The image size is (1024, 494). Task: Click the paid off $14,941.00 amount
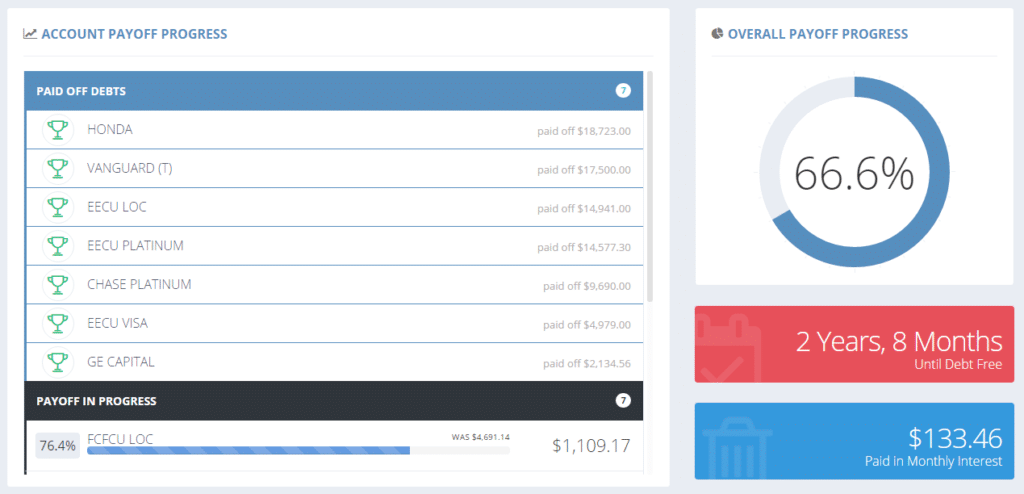pos(584,209)
